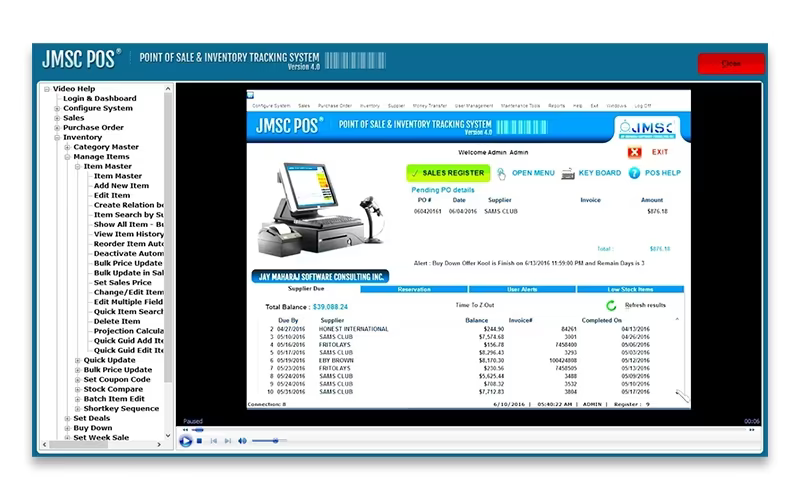The height and width of the screenshot is (500, 800).
Task: Click the keyboard icon beside Key Board
Action: (568, 173)
